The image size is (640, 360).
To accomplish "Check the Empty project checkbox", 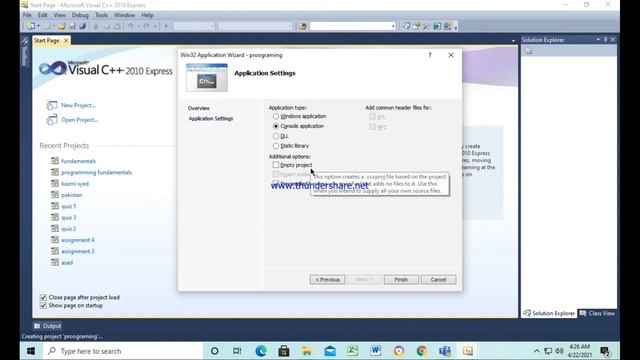I will (x=276, y=165).
